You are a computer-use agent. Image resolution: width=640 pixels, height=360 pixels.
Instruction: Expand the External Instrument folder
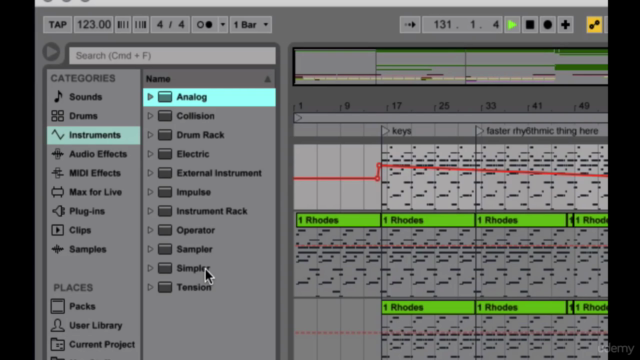(x=150, y=173)
